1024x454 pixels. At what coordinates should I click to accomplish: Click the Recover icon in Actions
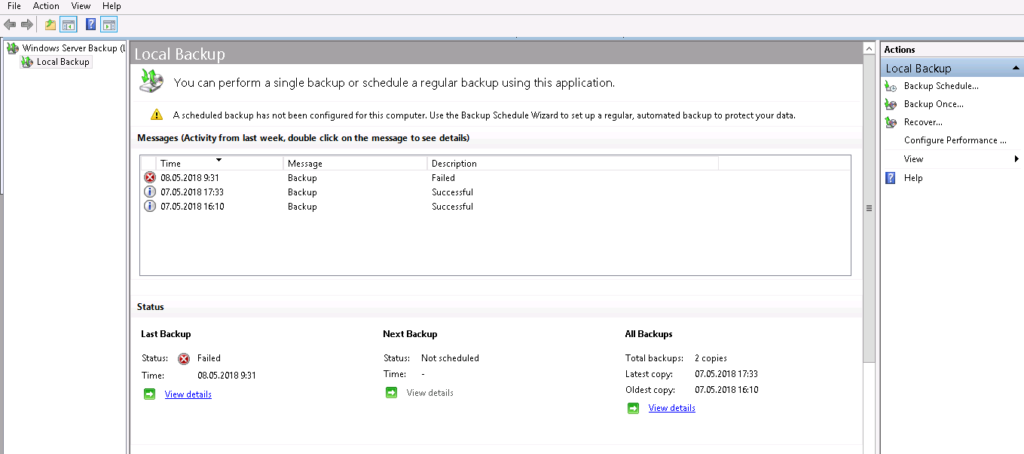click(891, 122)
